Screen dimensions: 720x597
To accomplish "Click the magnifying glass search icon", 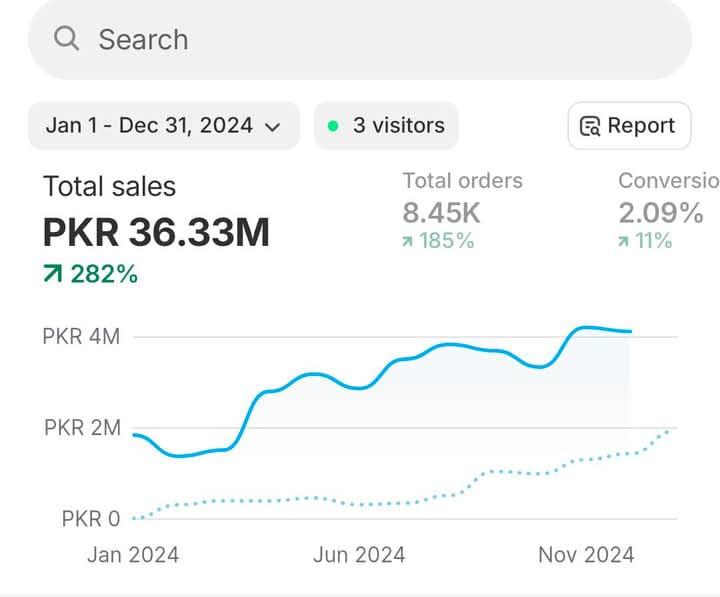I will [67, 39].
